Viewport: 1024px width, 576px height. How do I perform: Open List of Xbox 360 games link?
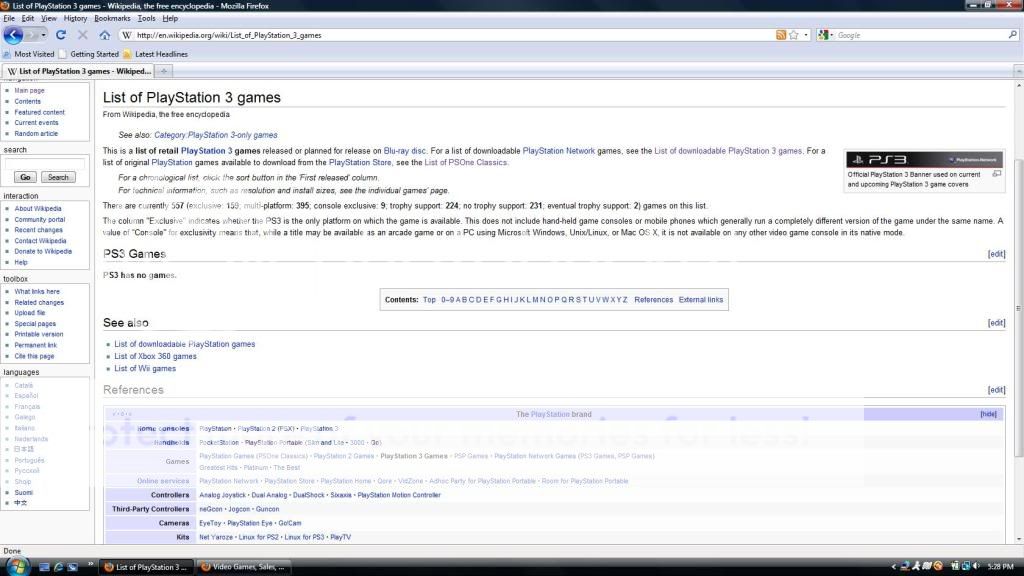point(155,356)
